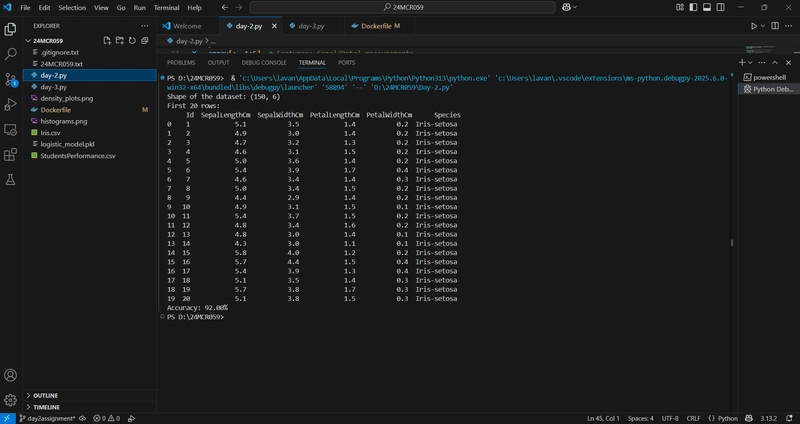Open the Extensions view
The height and width of the screenshot is (424, 800).
tap(10, 155)
